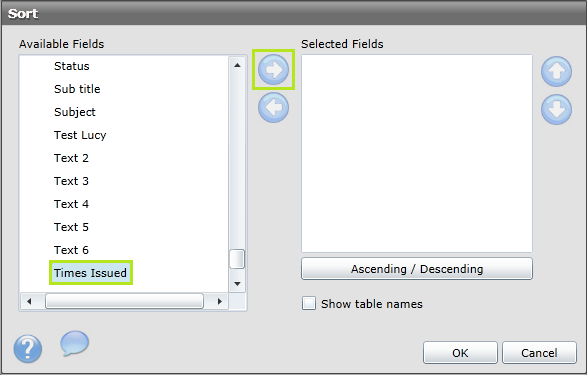The height and width of the screenshot is (375, 588).
Task: Click the list's scroll up arrow
Action: coord(237,65)
